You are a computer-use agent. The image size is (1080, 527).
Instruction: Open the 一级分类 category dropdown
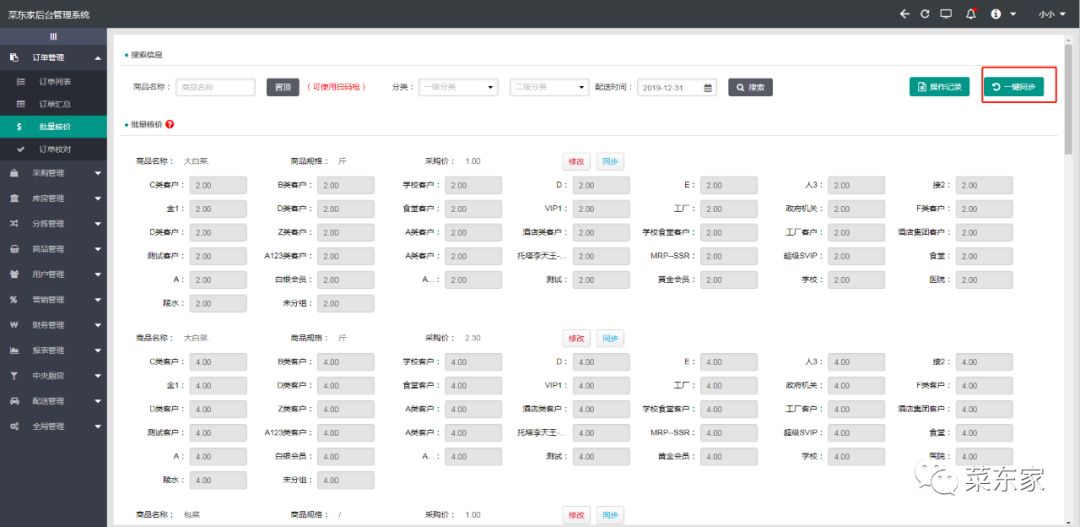click(x=458, y=87)
